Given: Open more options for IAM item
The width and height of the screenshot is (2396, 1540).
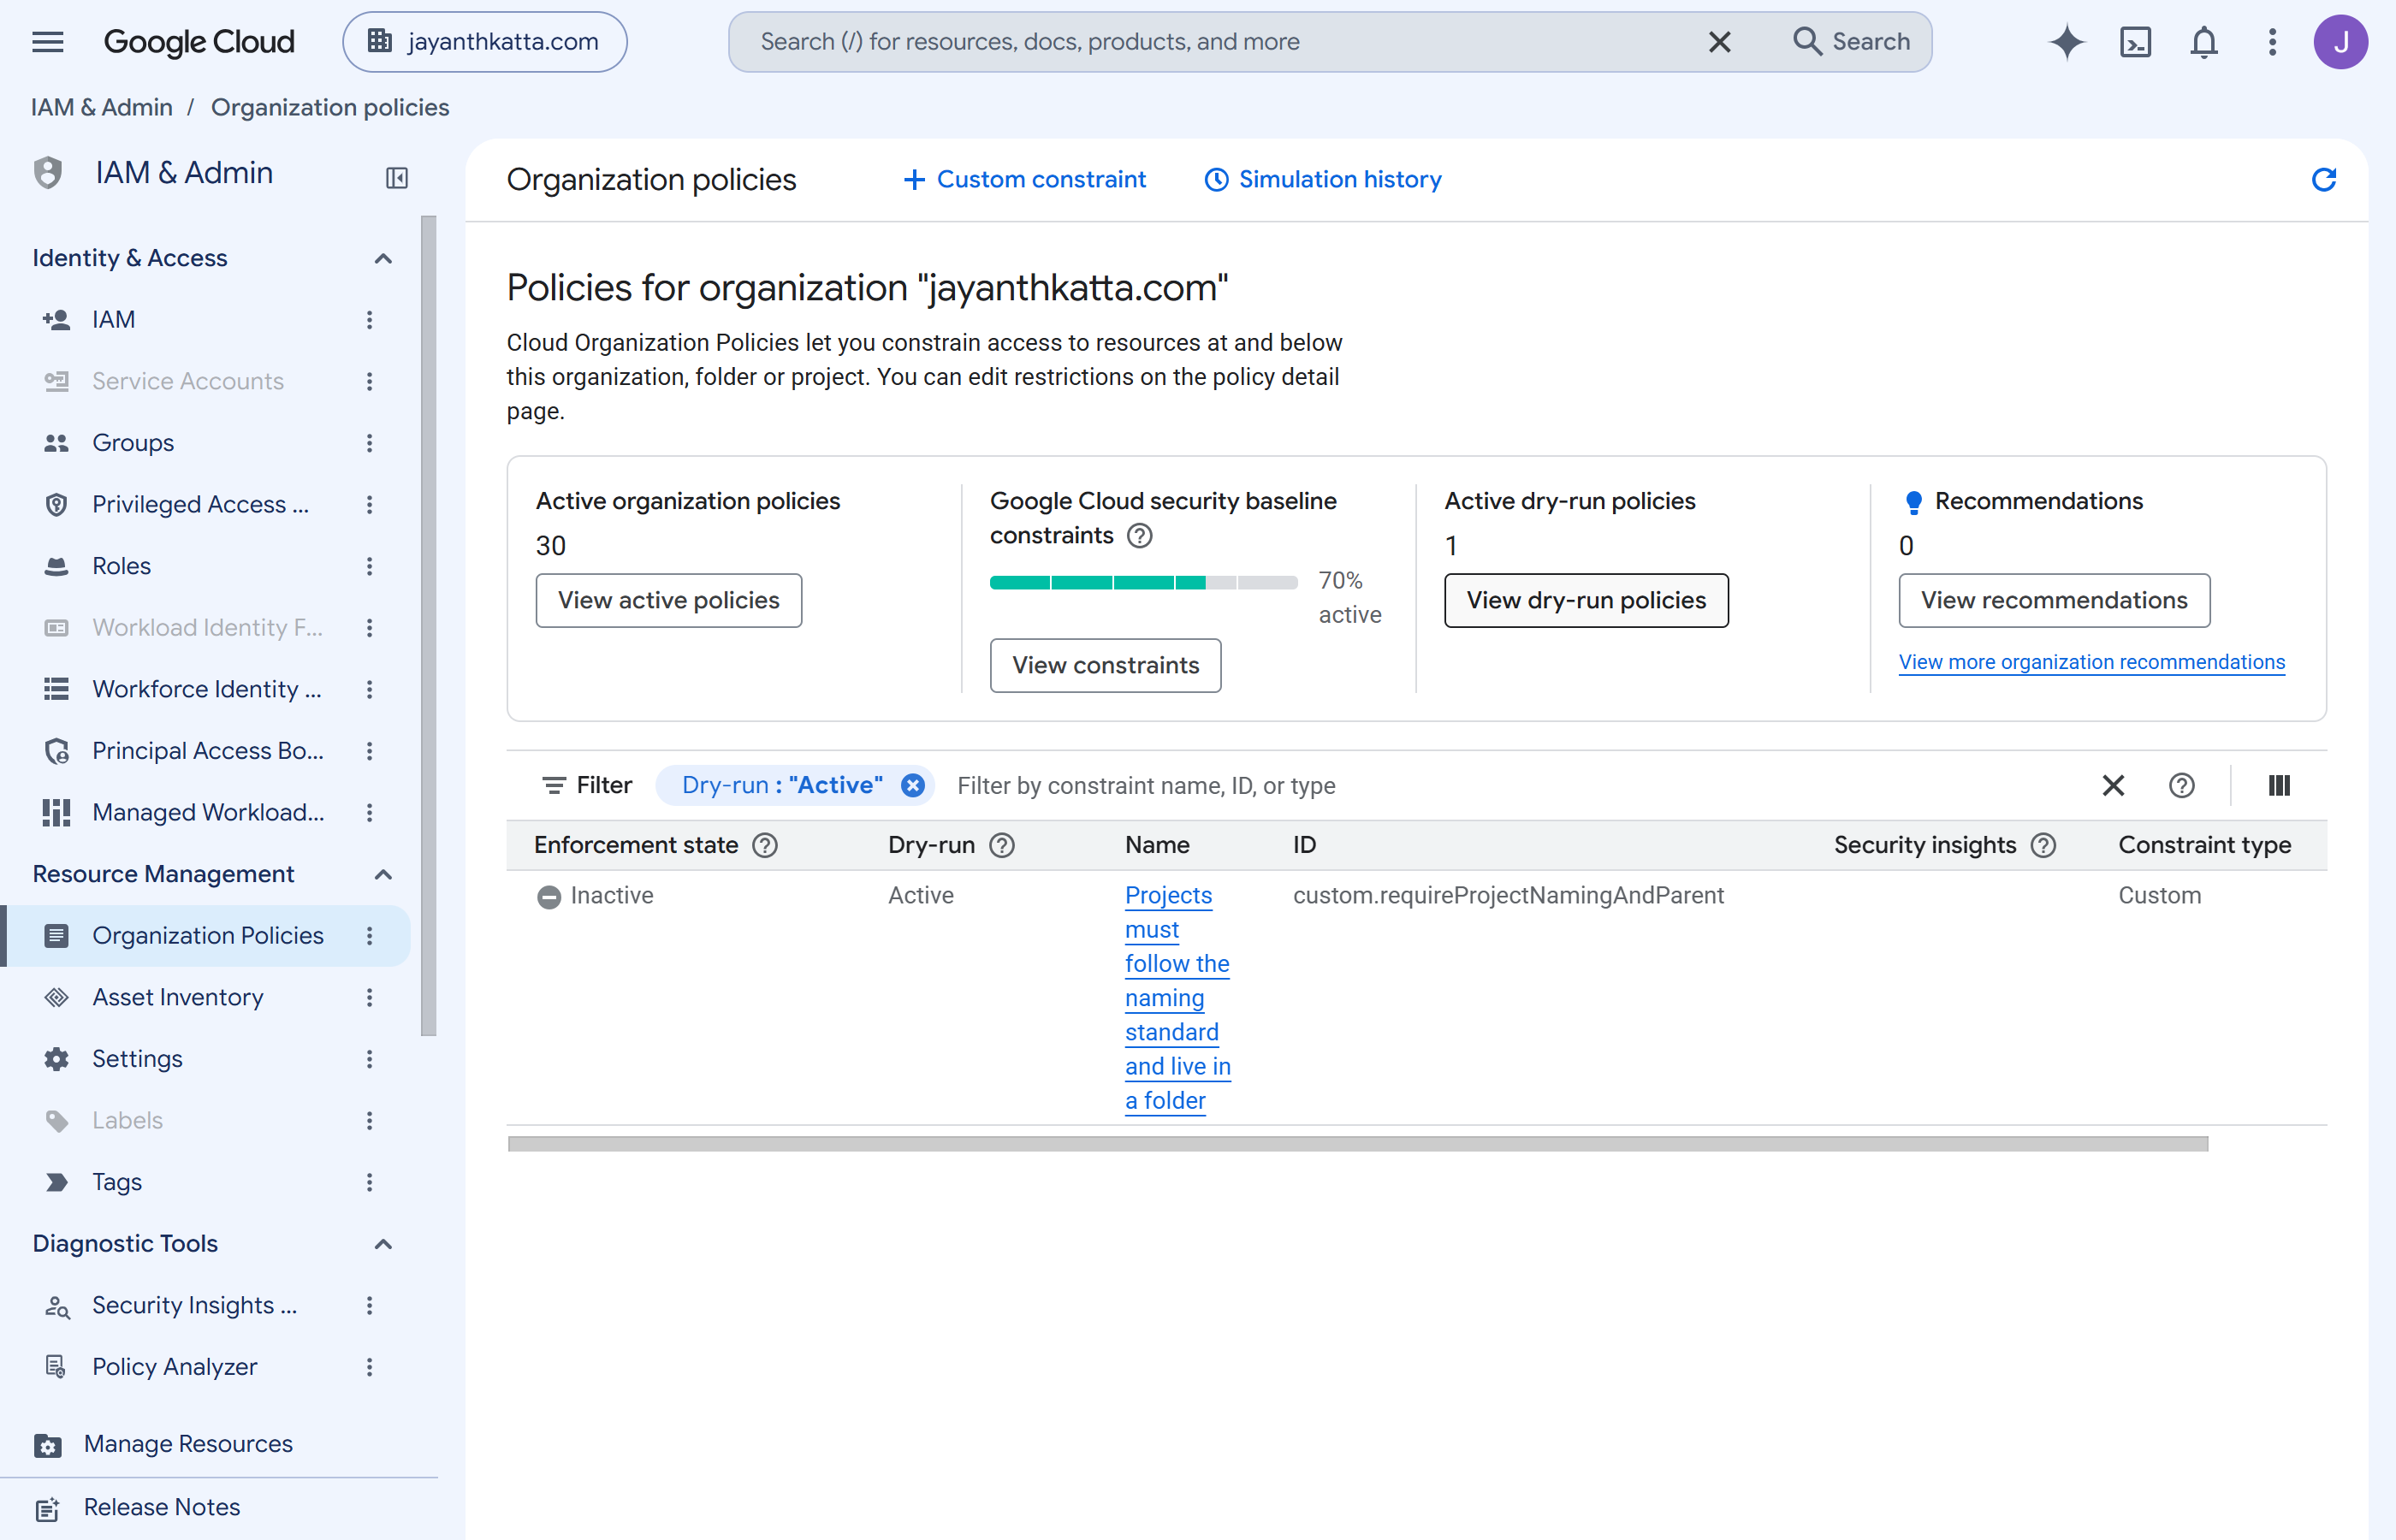Looking at the screenshot, I should pos(370,319).
